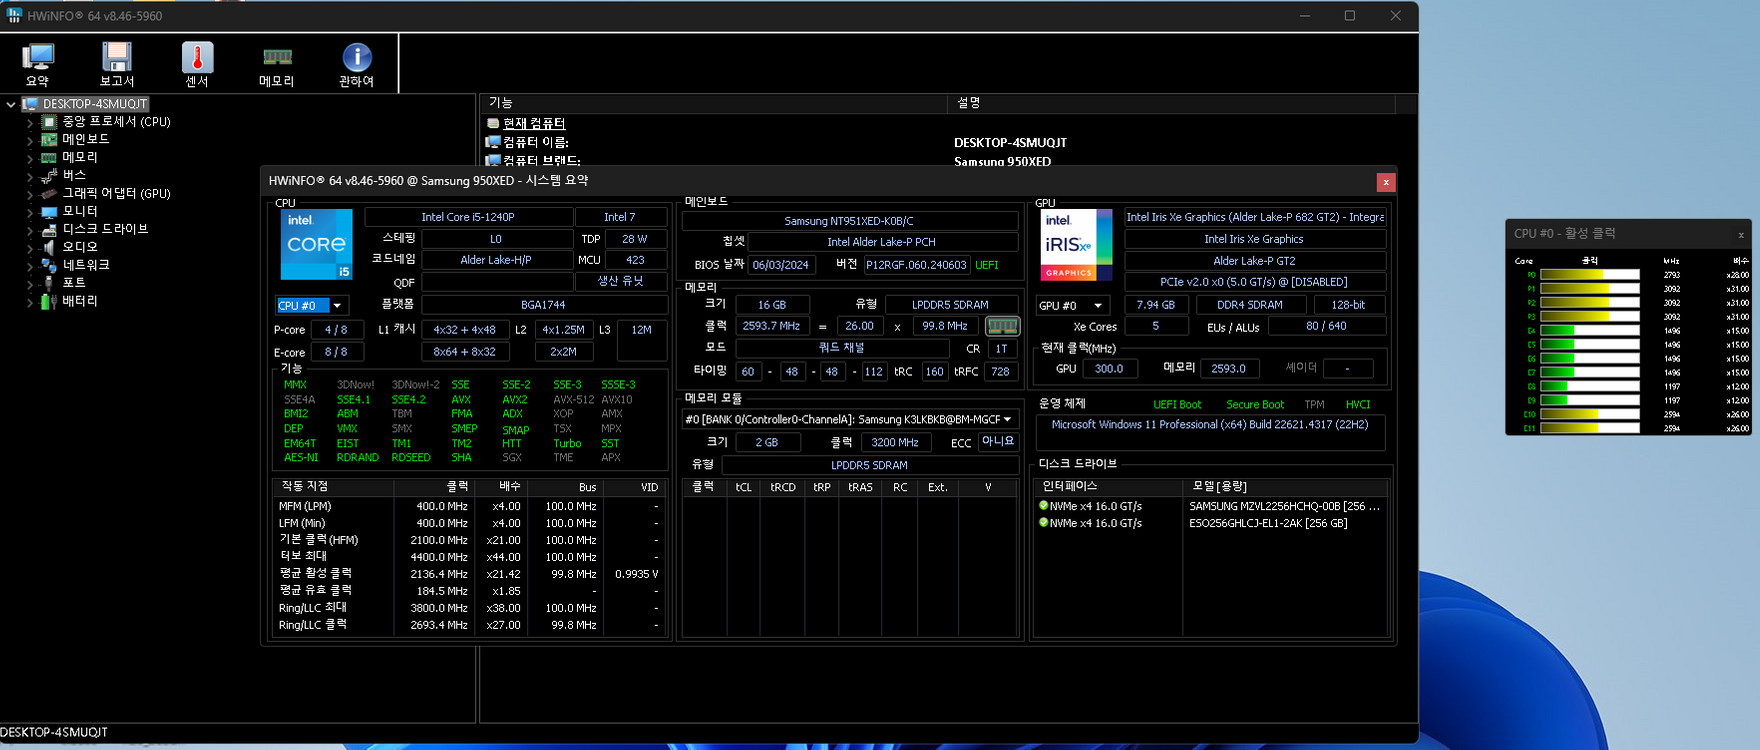Select 오디오 in the device tree
Image resolution: width=1760 pixels, height=750 pixels.
coord(80,248)
